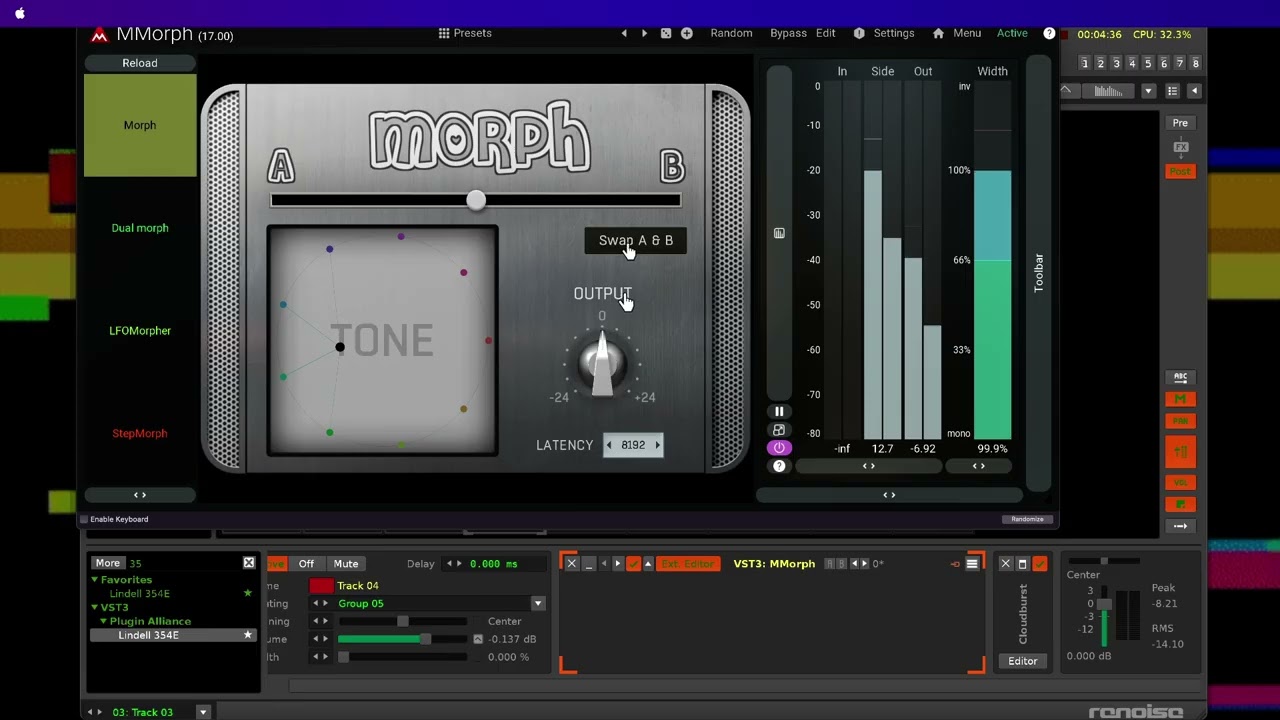The image size is (1280, 720).
Task: Click the purple power icon beside meters
Action: point(779,448)
